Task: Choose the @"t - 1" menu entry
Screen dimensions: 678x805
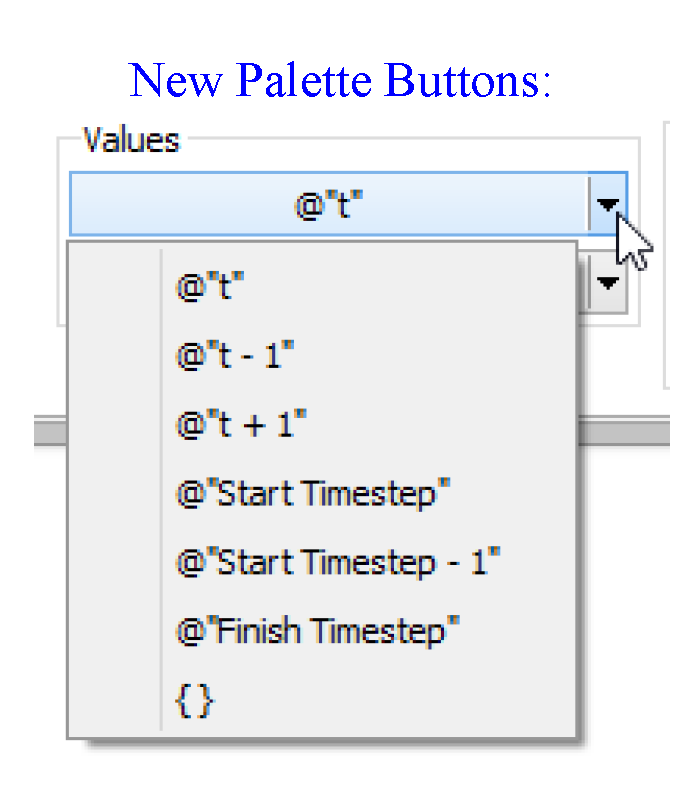Action: click(x=236, y=357)
